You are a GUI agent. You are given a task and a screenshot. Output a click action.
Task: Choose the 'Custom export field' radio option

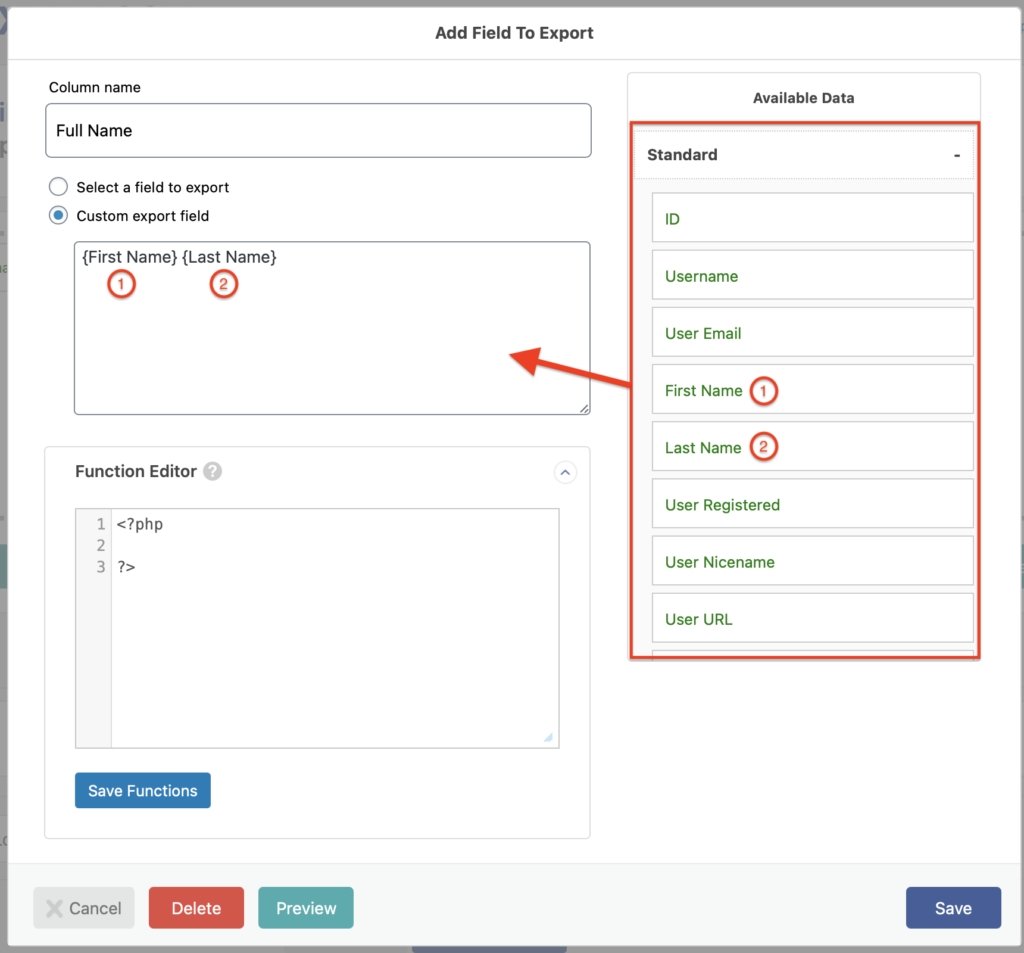click(59, 216)
